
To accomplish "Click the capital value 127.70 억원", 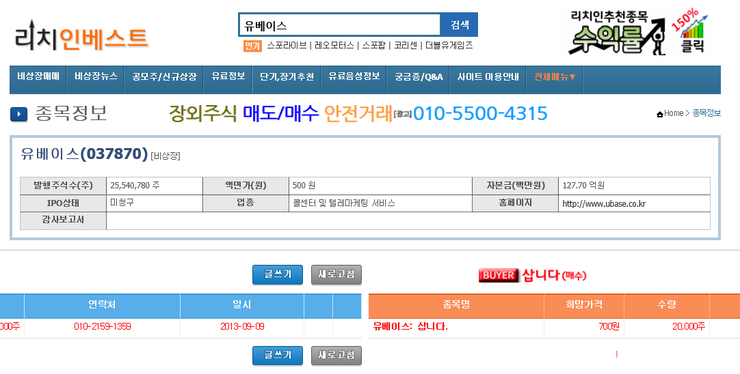I will click(x=583, y=186).
